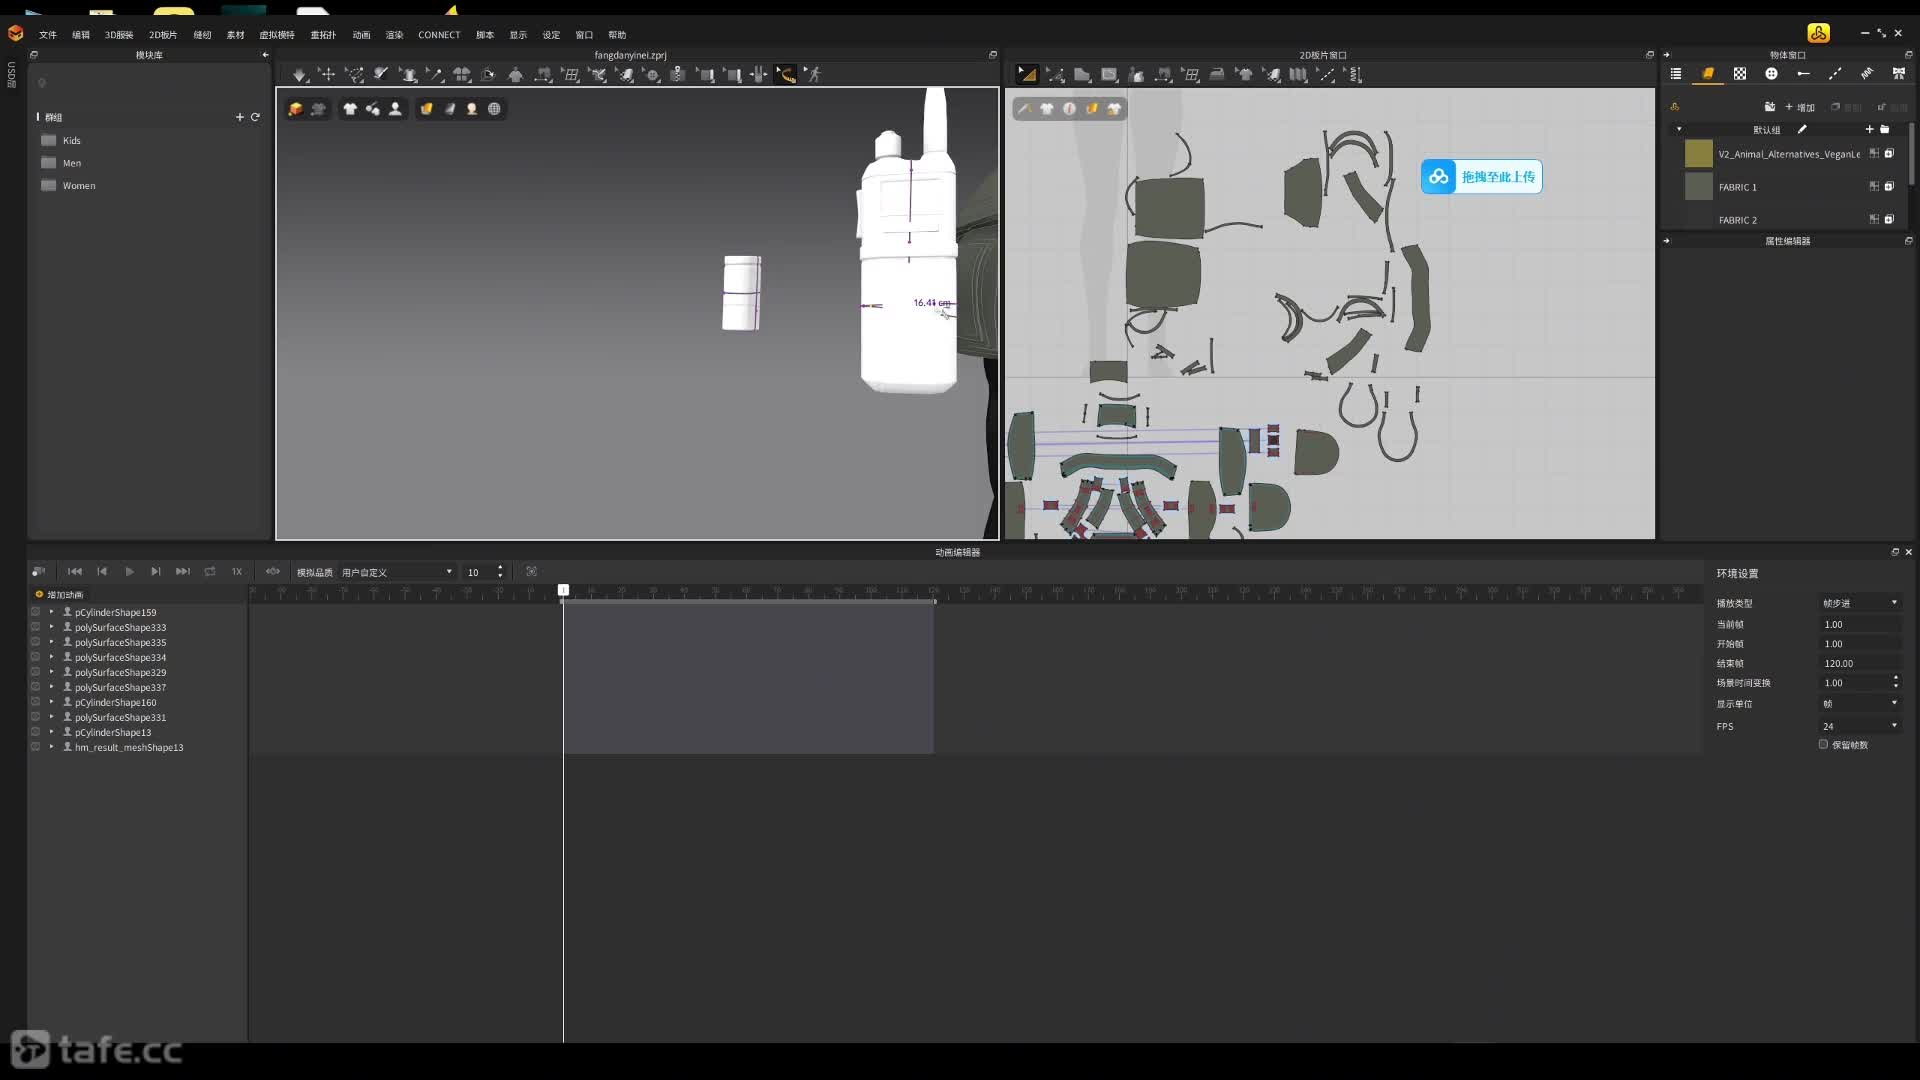
Task: Open the button tab in object window
Action: click(x=1771, y=74)
